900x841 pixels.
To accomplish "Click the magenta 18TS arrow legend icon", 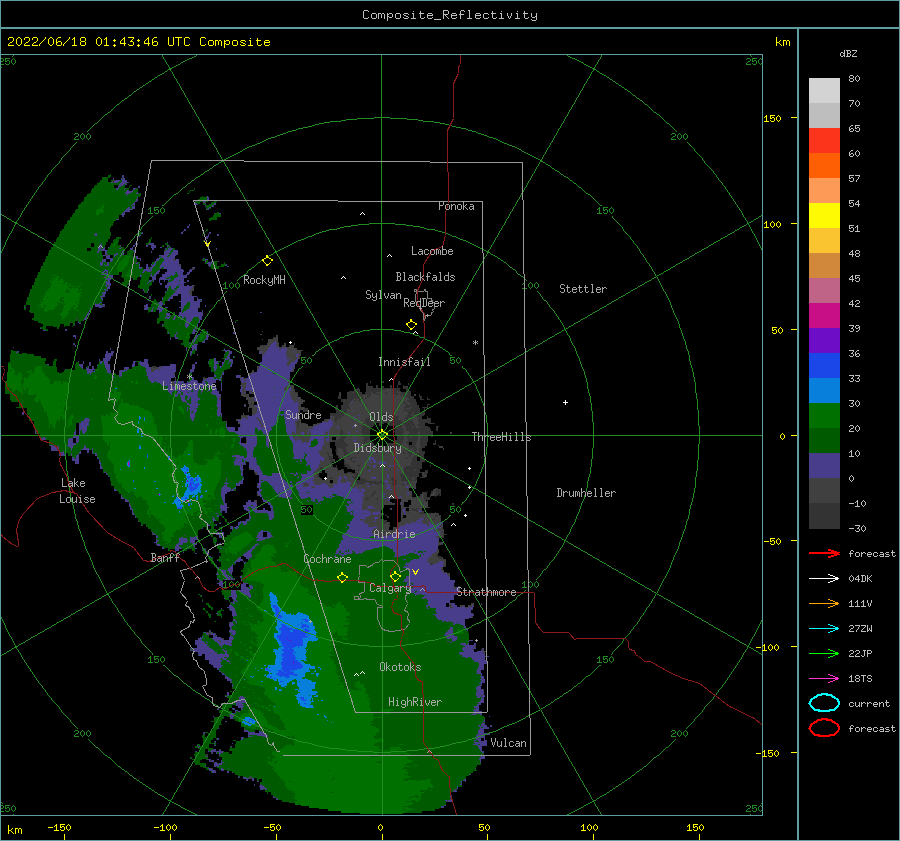I will [824, 679].
